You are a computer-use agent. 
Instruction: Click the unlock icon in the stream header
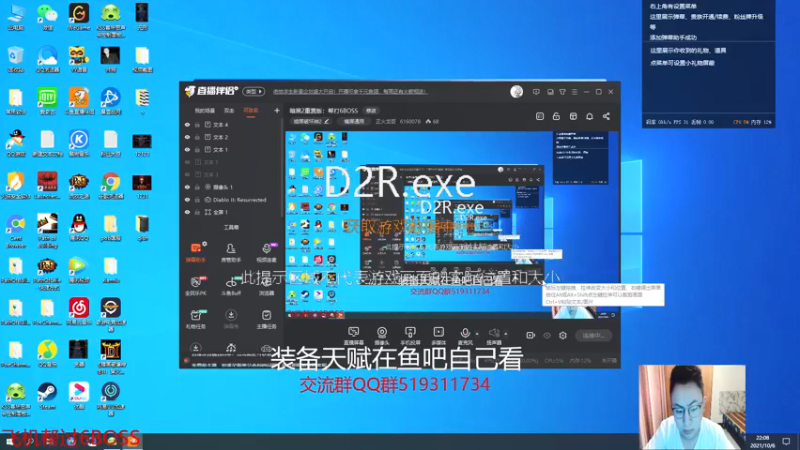point(556,116)
